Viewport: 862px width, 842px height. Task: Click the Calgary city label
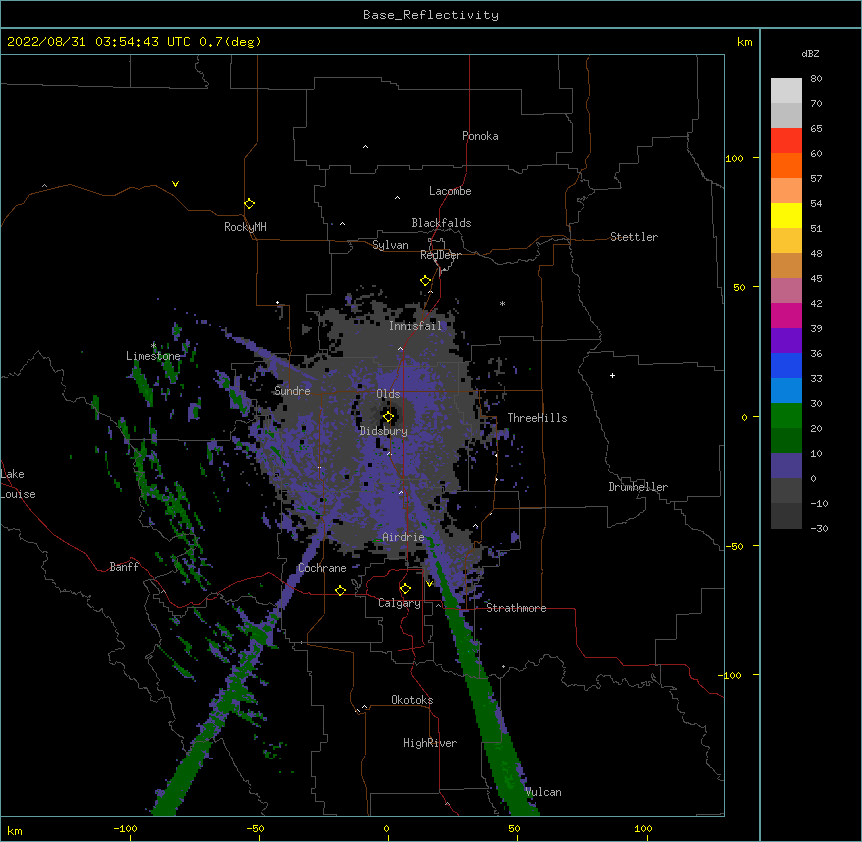click(399, 603)
